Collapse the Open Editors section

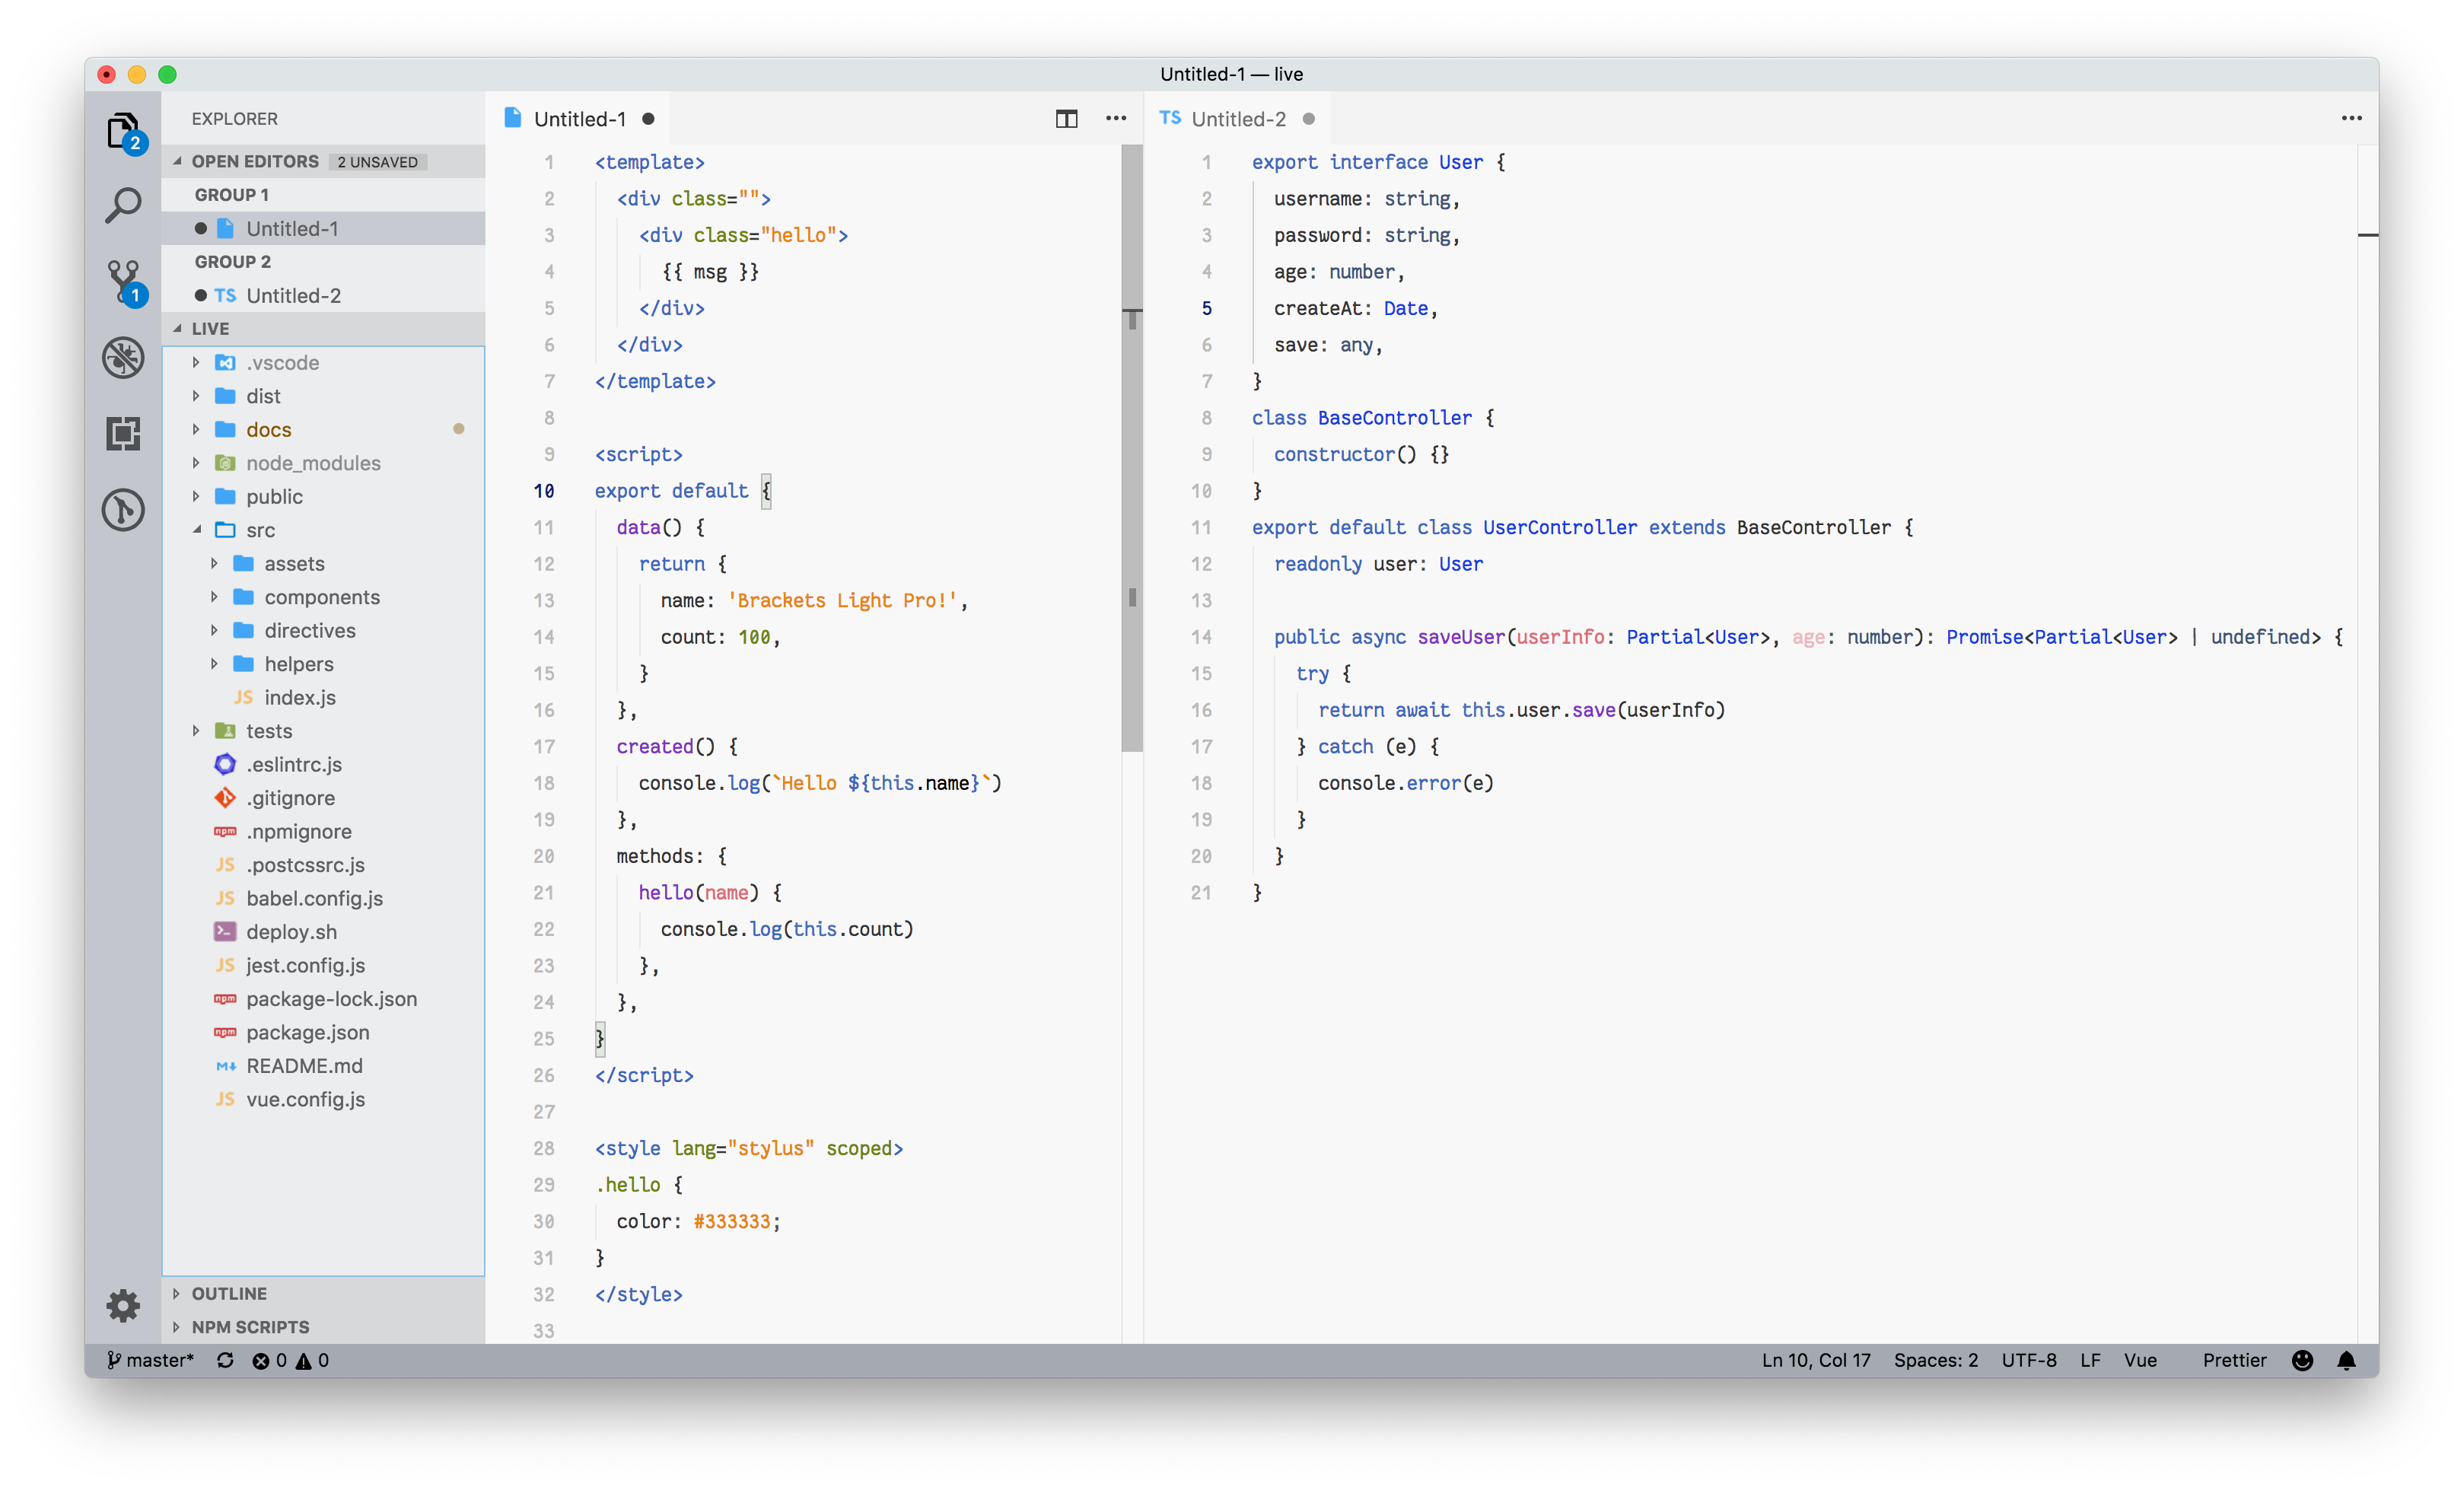point(178,161)
